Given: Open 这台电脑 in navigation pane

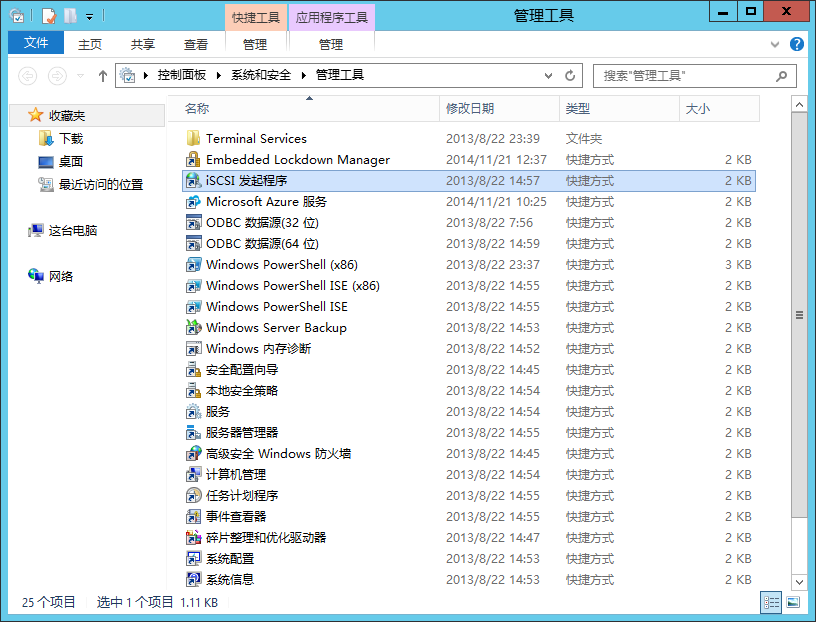Looking at the screenshot, I should click(73, 231).
